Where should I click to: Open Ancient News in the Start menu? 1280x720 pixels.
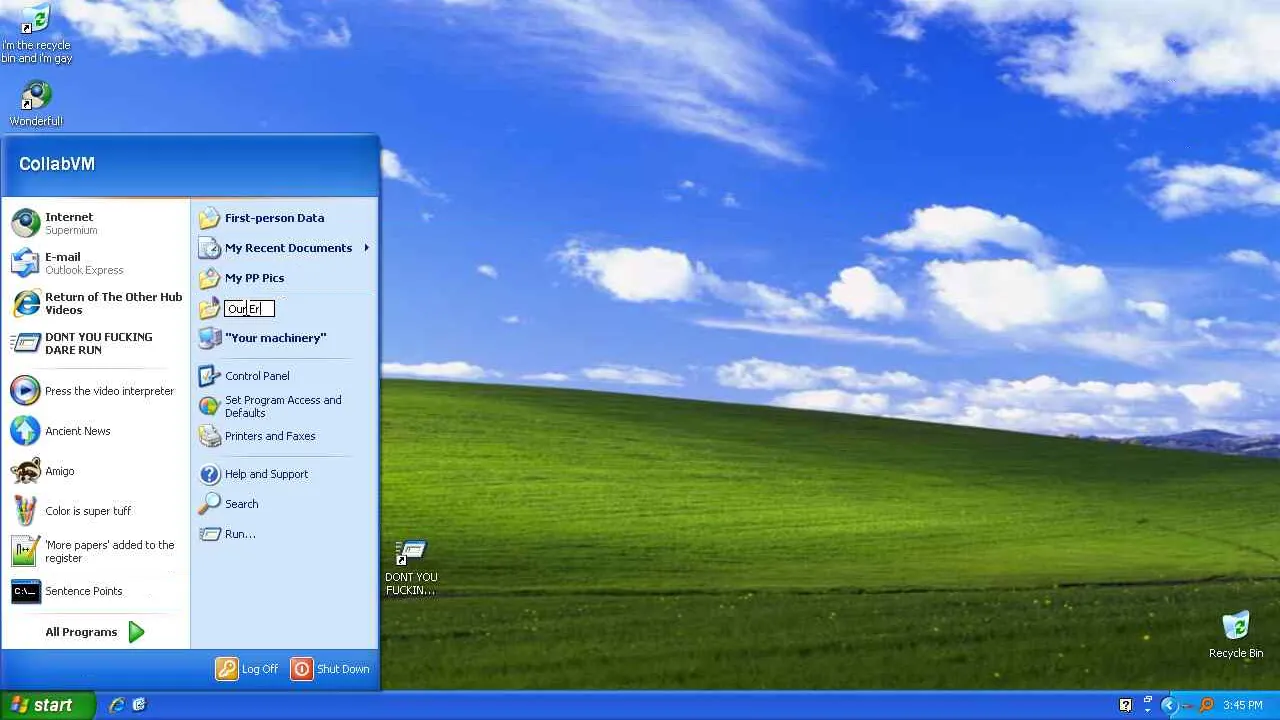[x=96, y=431]
